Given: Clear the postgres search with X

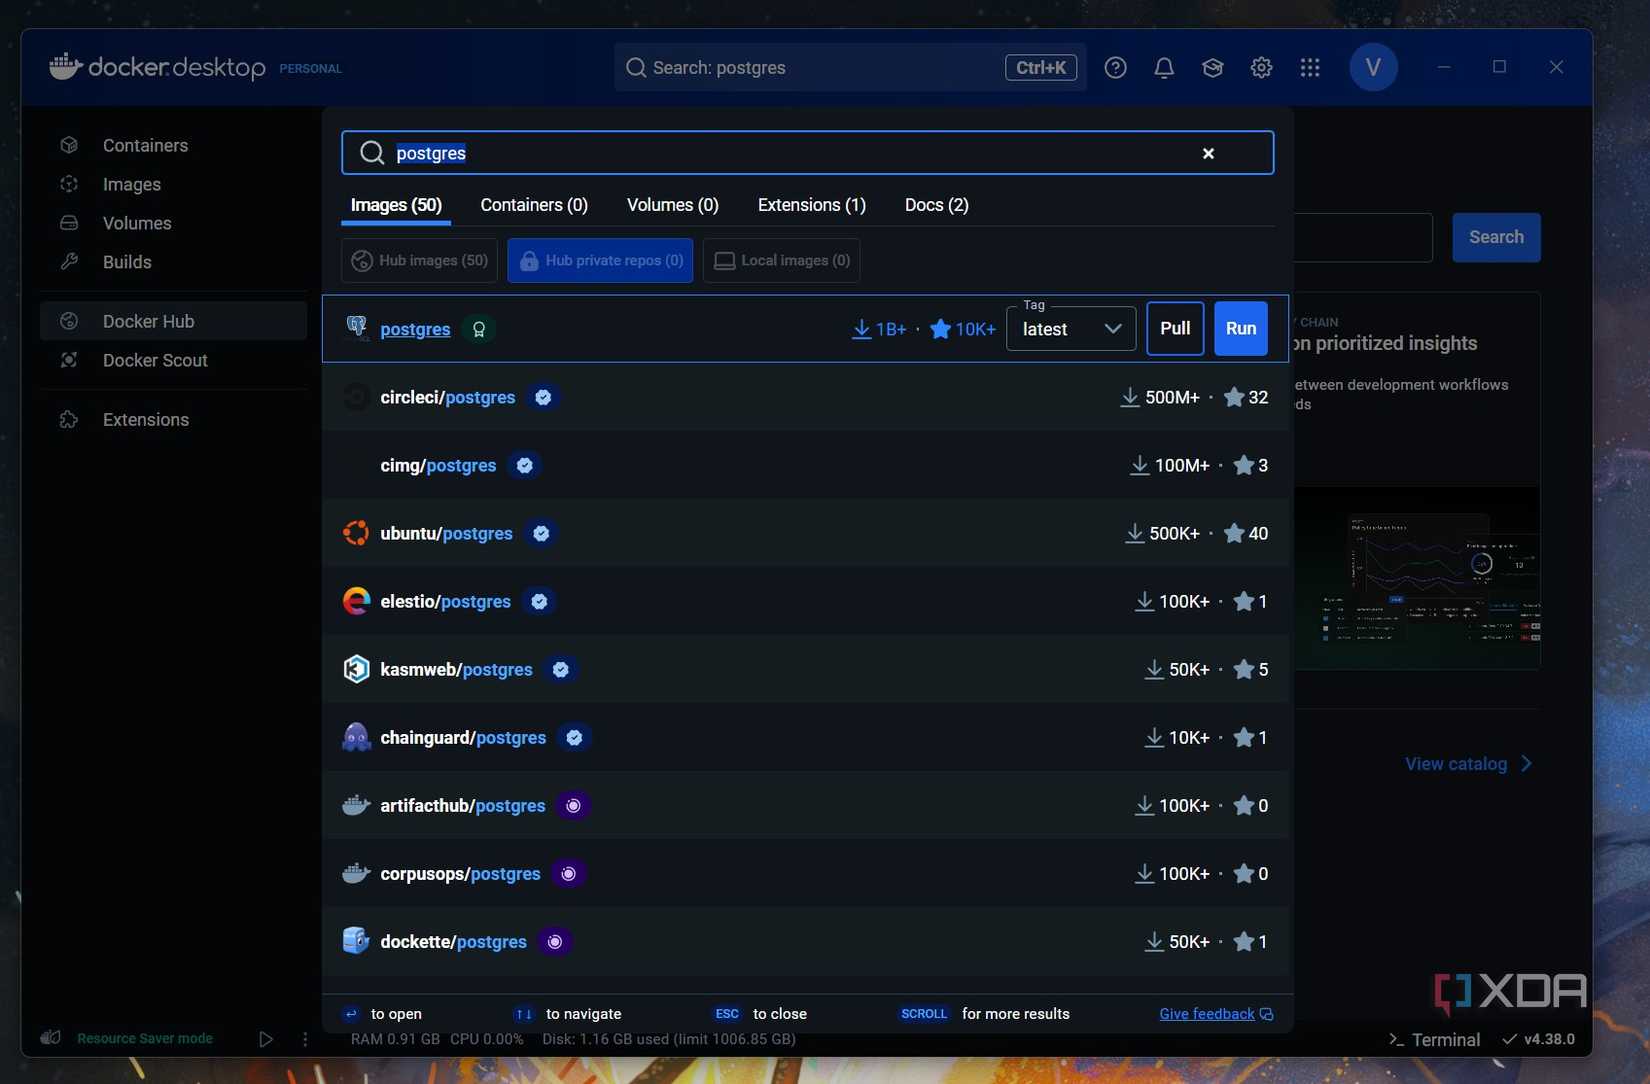Looking at the screenshot, I should coord(1208,153).
